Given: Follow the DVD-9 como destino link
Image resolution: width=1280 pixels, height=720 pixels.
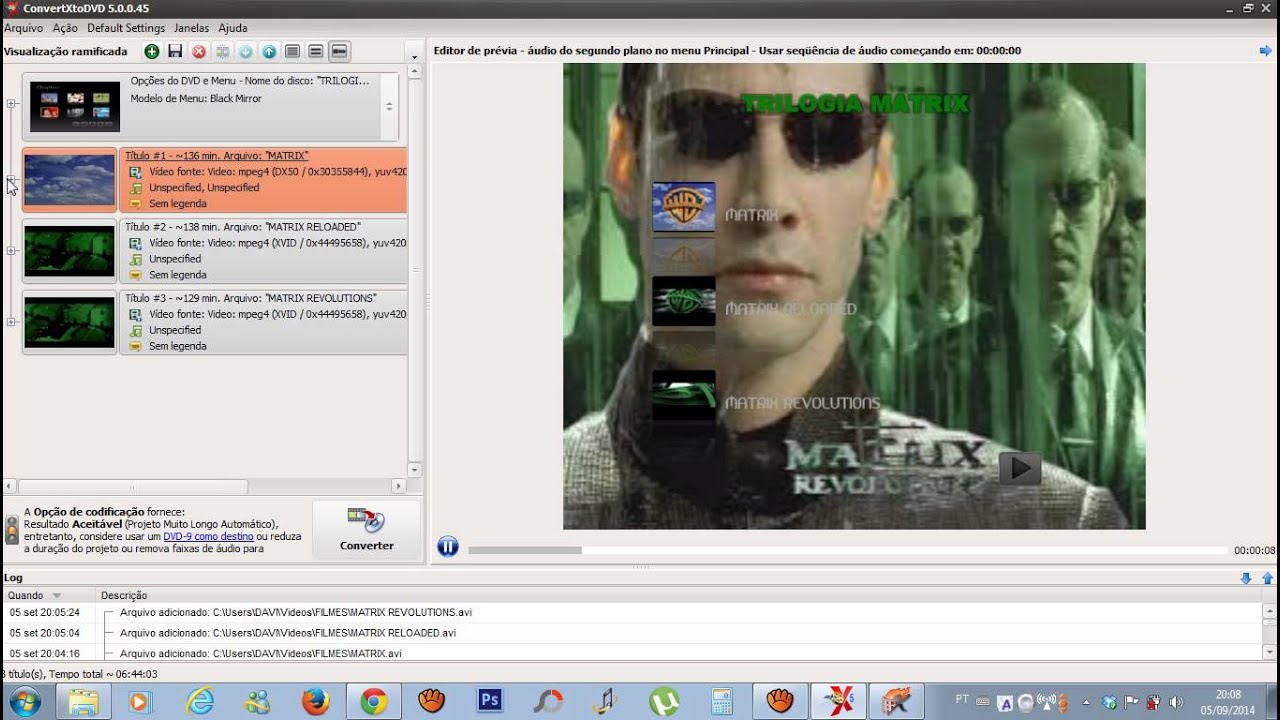Looking at the screenshot, I should [208, 536].
